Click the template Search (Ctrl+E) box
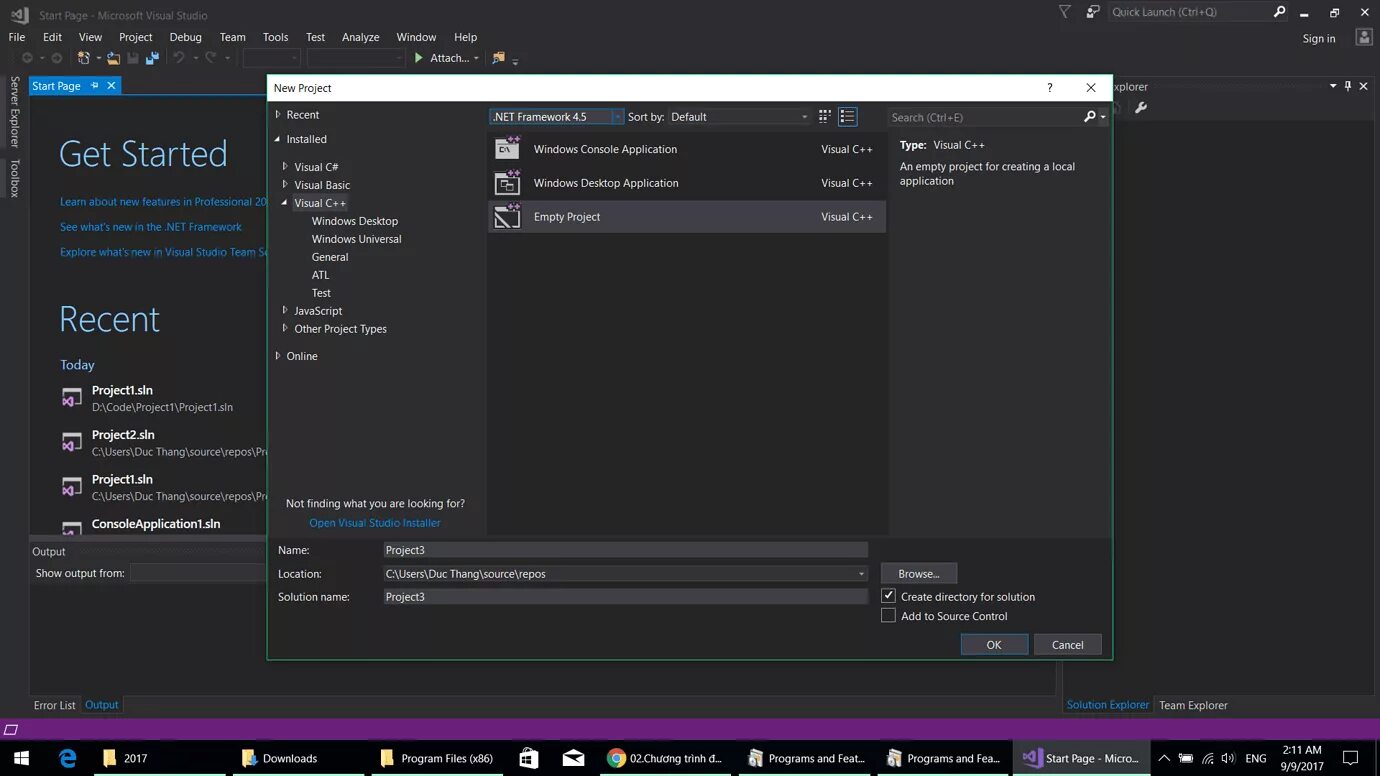1380x776 pixels. [x=985, y=117]
